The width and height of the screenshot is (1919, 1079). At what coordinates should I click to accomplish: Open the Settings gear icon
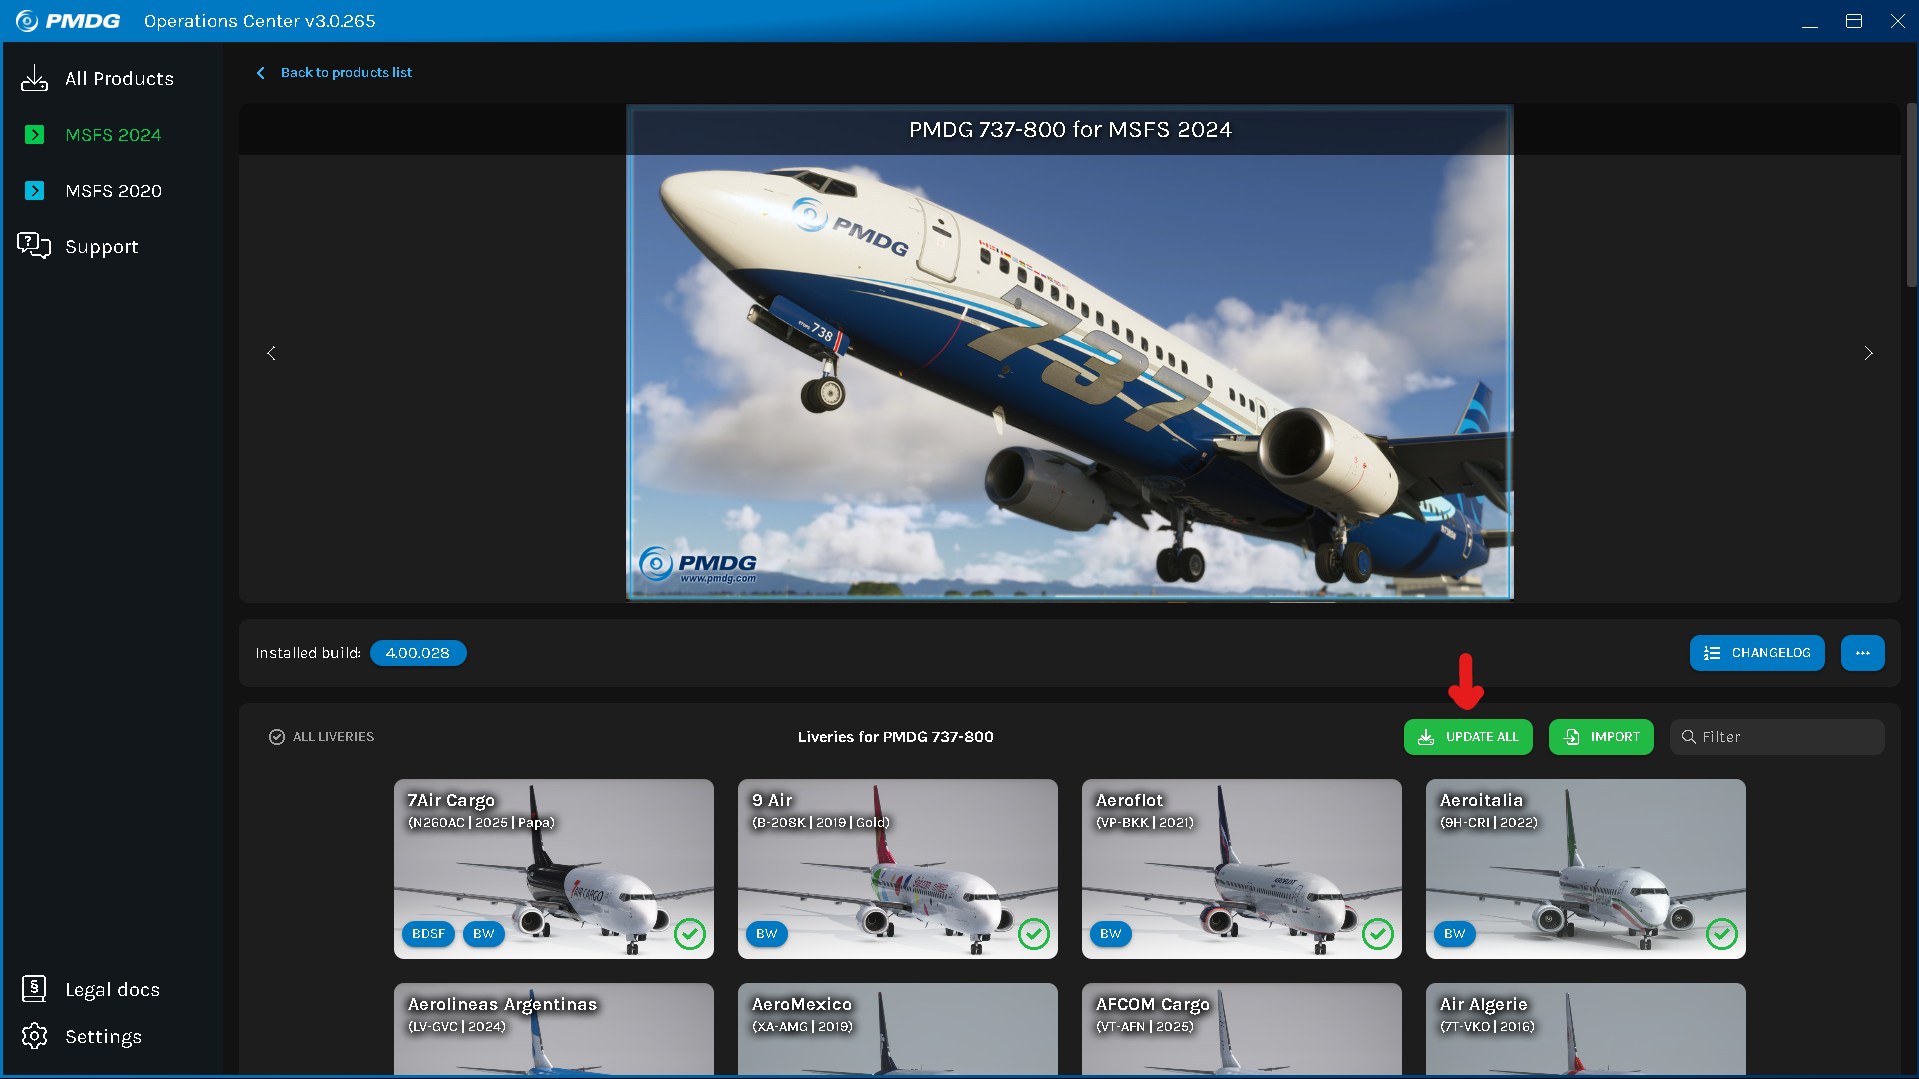pos(34,1036)
